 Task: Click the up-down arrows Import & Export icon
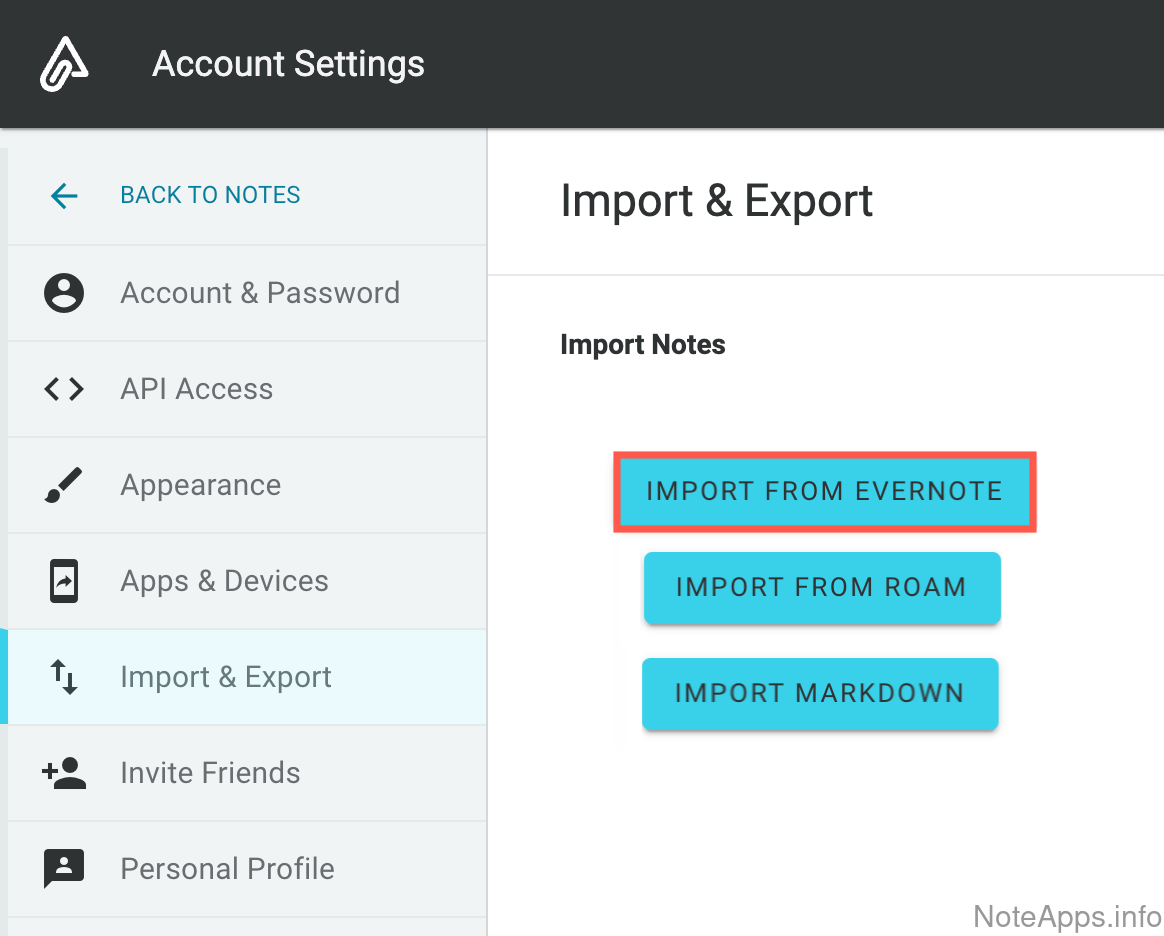64,677
